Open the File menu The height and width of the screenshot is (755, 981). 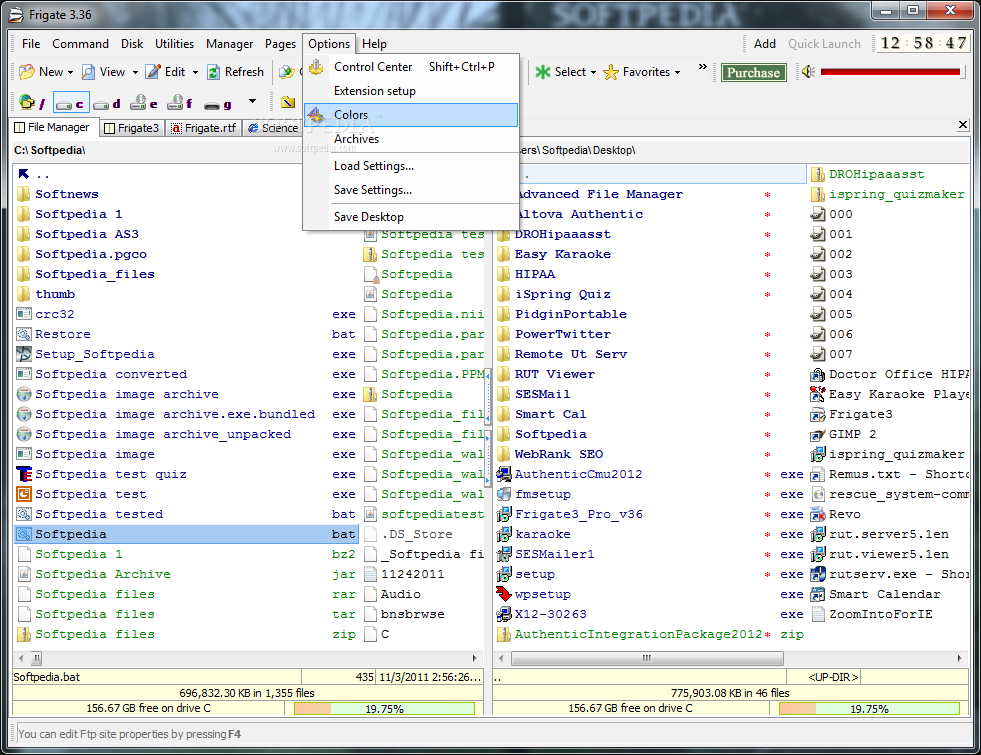point(31,44)
